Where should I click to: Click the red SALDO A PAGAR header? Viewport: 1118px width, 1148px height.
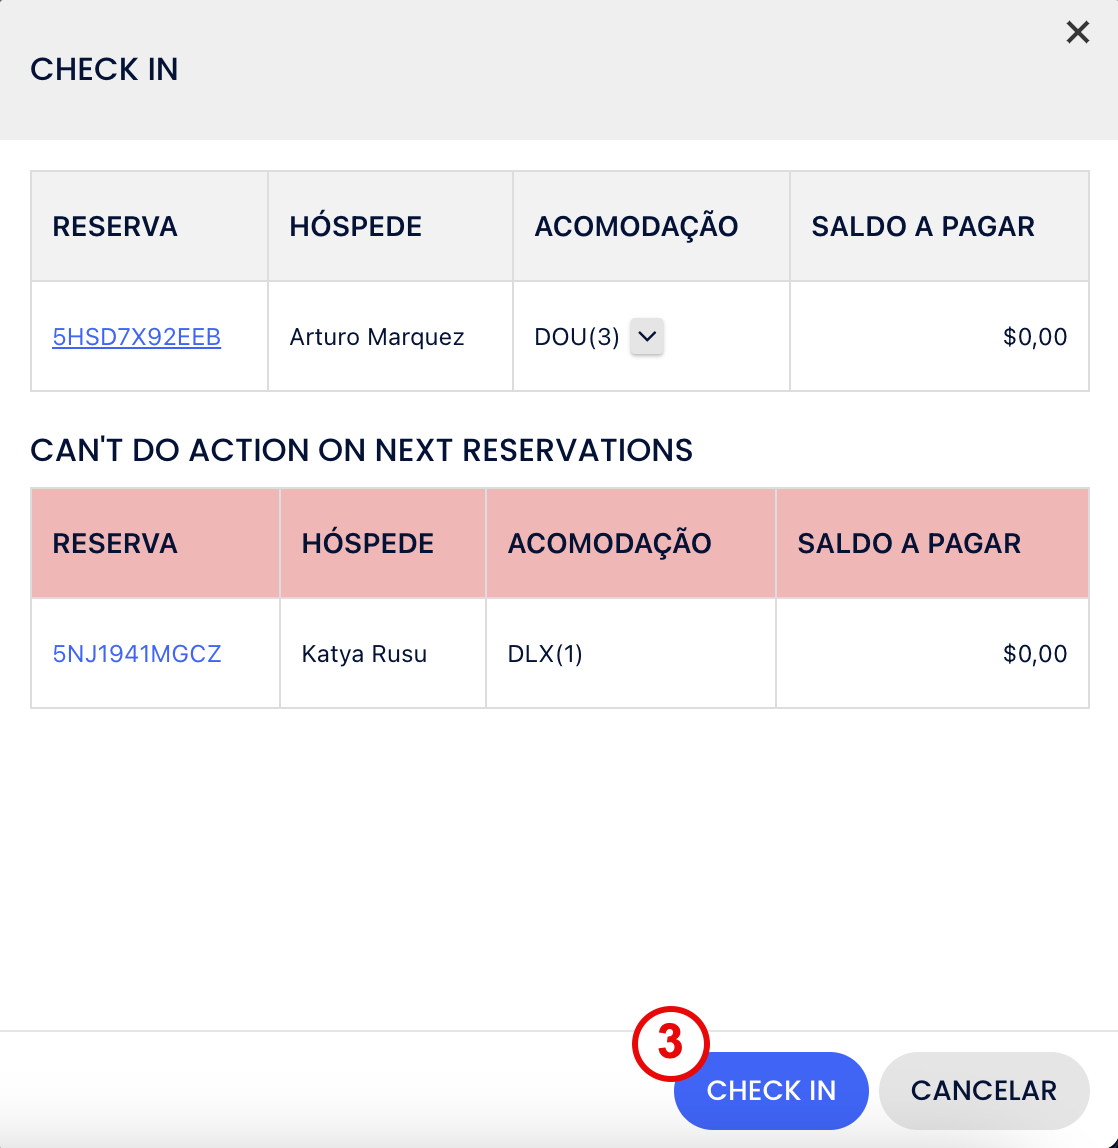click(909, 543)
